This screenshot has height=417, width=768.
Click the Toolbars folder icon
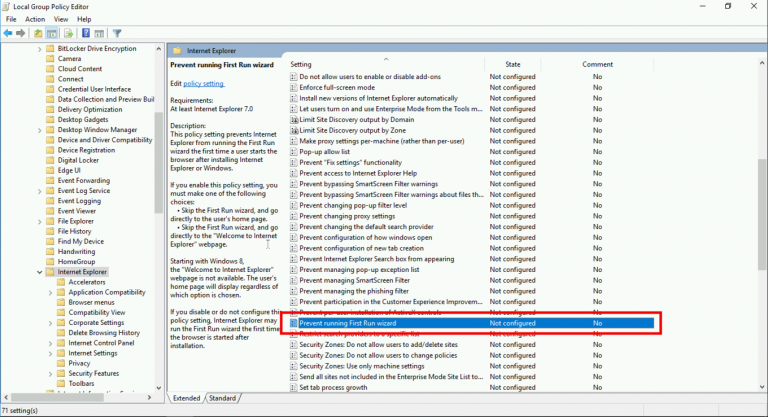point(61,384)
